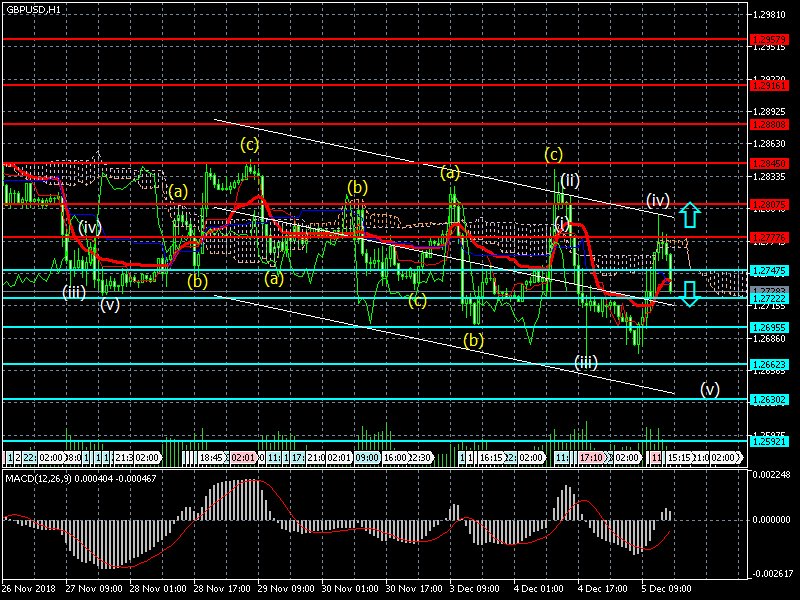The image size is (800, 600).
Task: Click the pink 17:10 event marker
Action: tap(590, 457)
